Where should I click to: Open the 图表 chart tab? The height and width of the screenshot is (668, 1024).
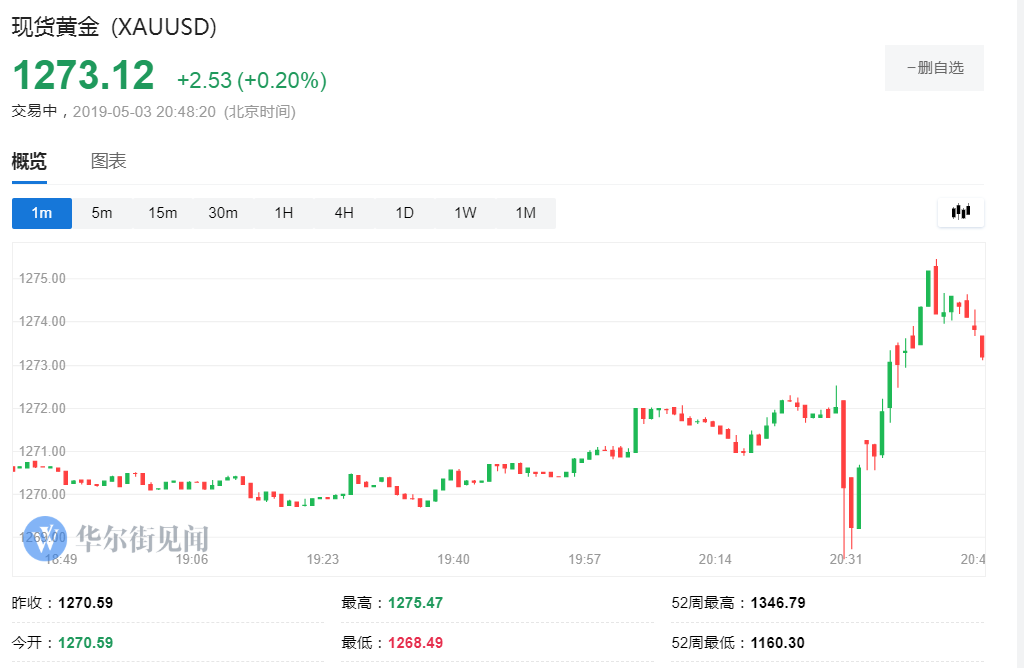(x=108, y=161)
